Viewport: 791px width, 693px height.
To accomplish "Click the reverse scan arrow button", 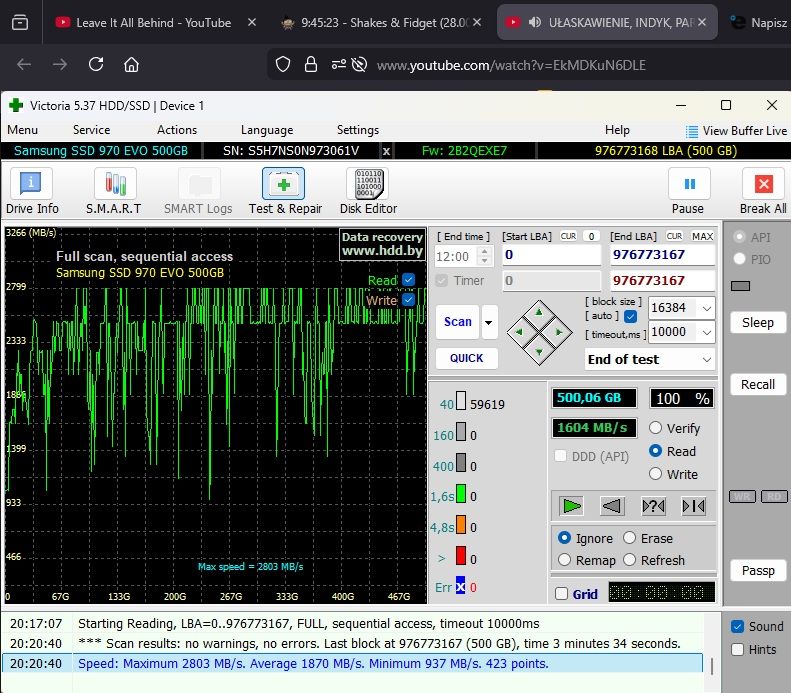I will coord(612,506).
